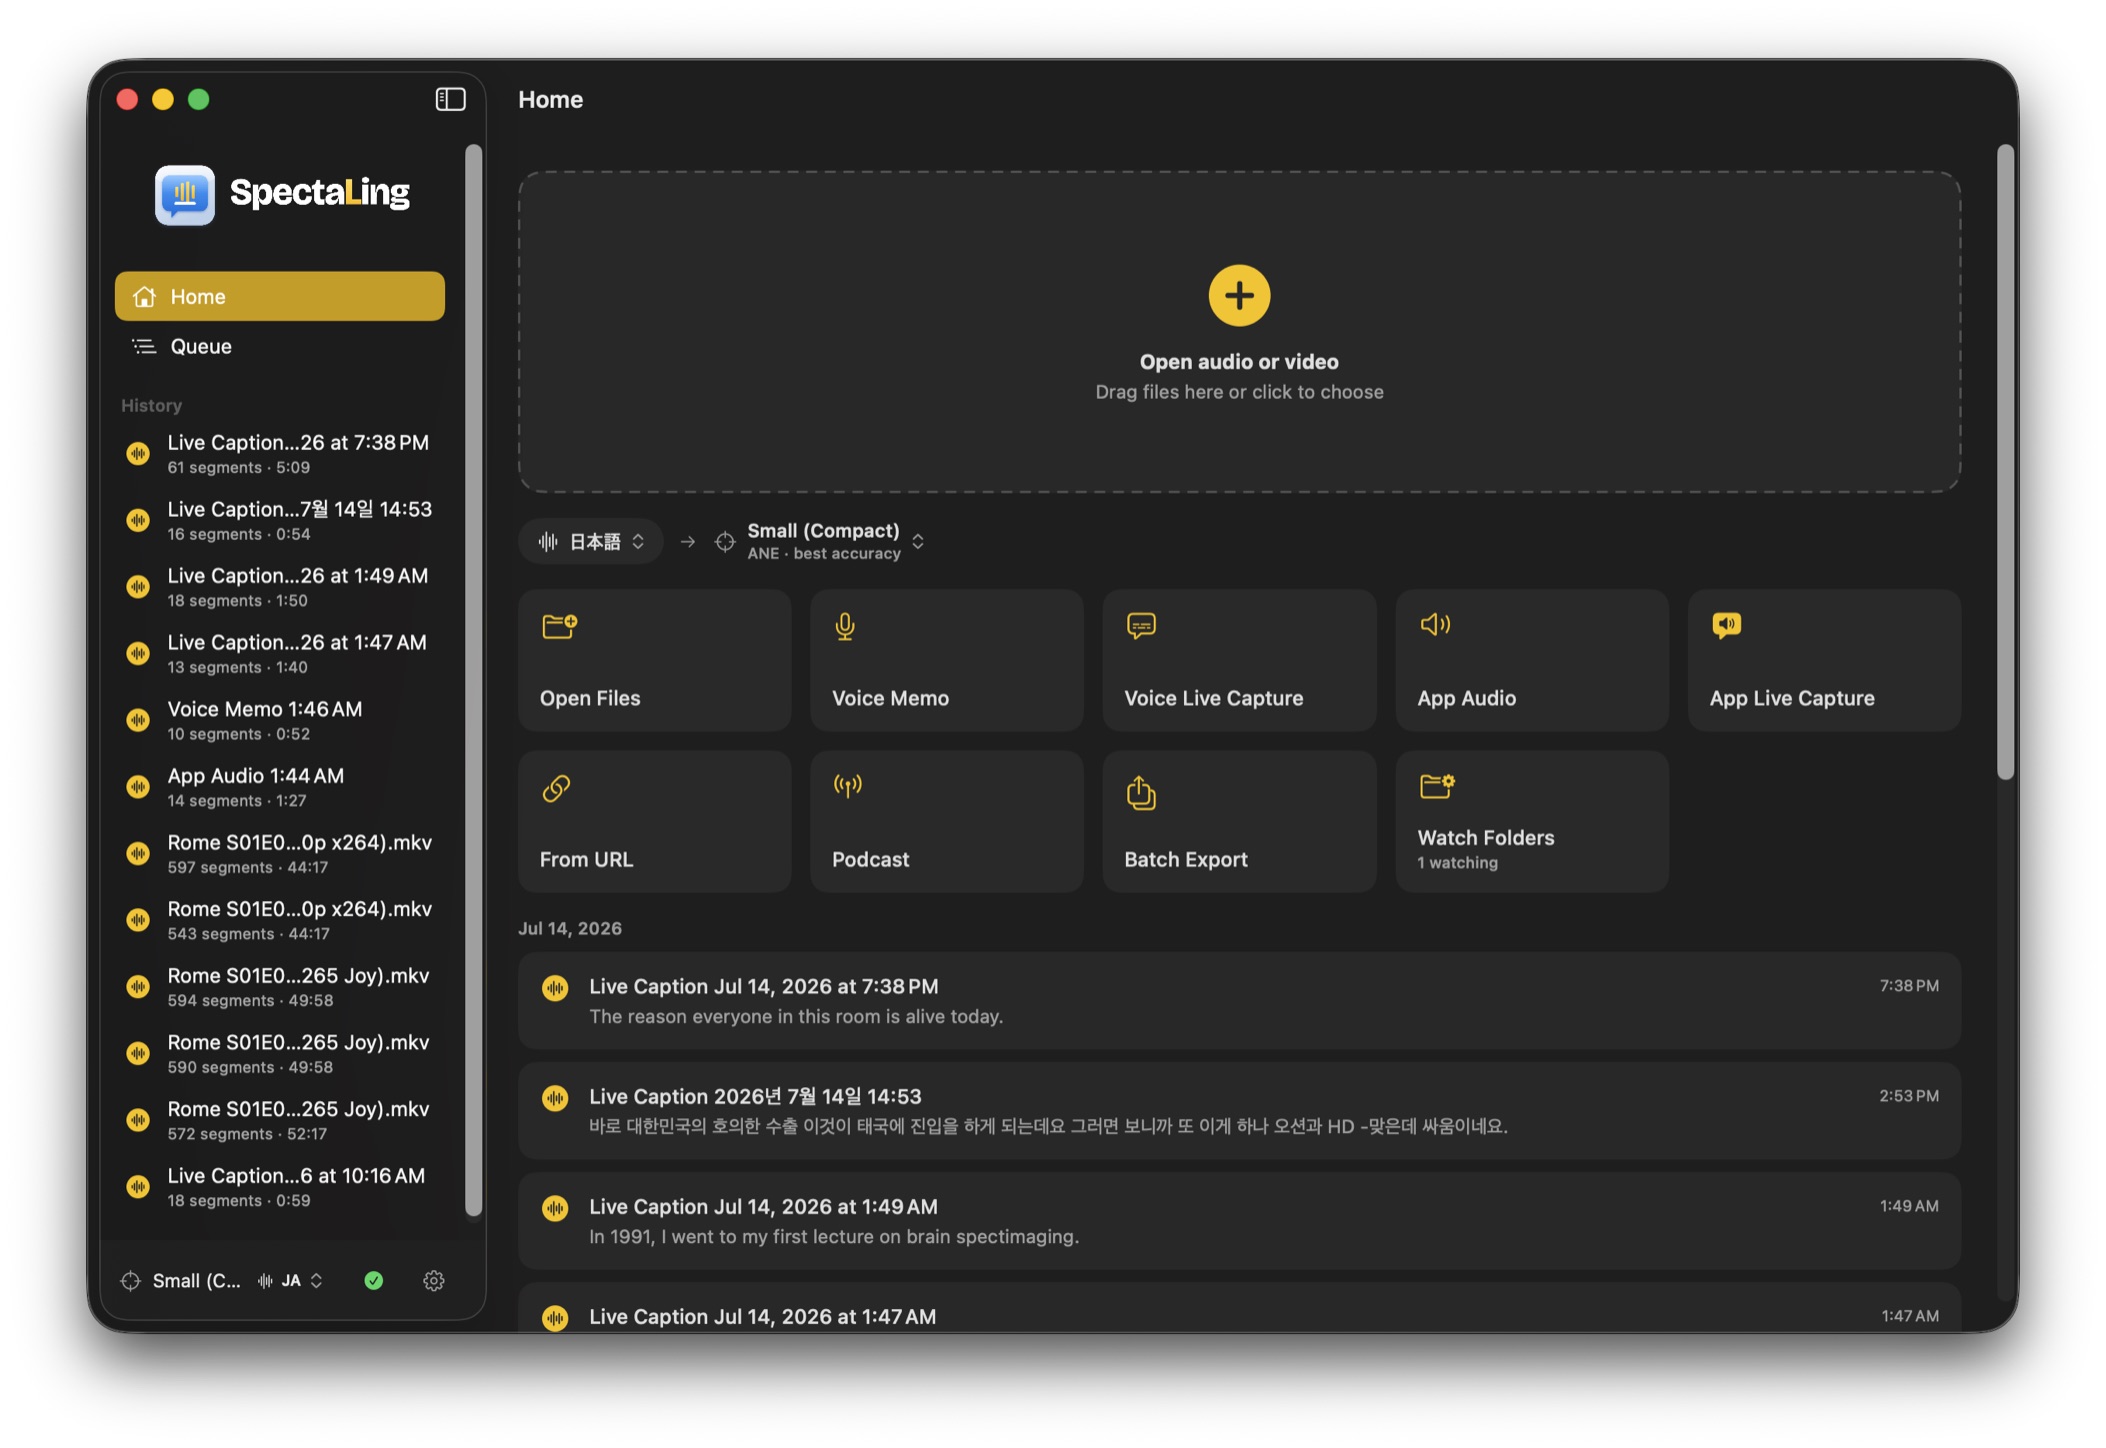Click the Voice Live Capture caption icon
2106x1448 pixels.
click(x=1141, y=626)
